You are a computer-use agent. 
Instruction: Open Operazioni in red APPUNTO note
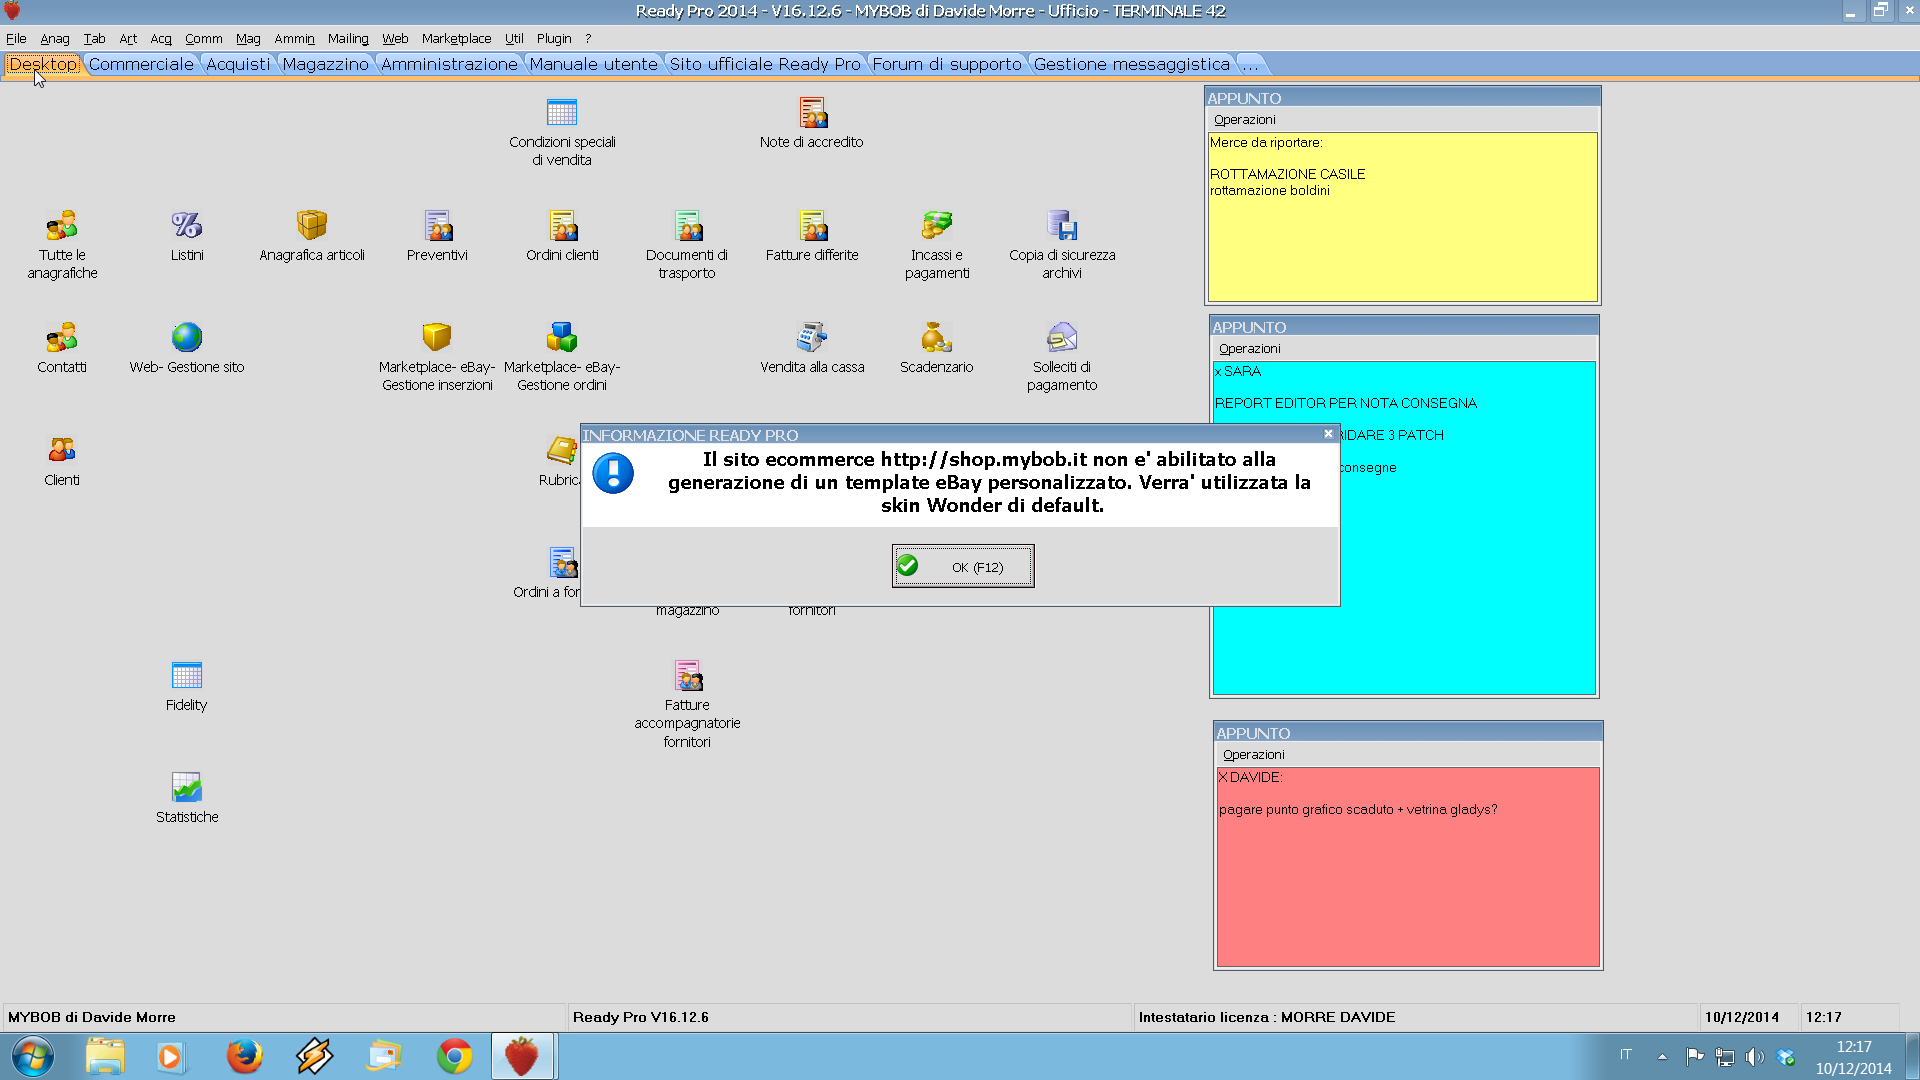pyautogui.click(x=1253, y=754)
